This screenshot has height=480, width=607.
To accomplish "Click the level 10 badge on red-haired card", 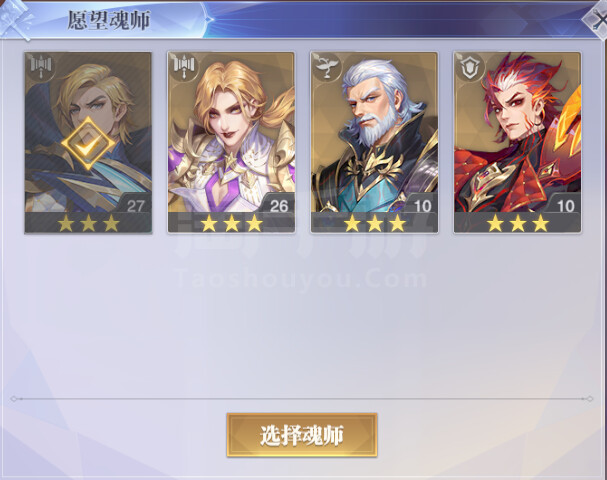I will coord(565,205).
